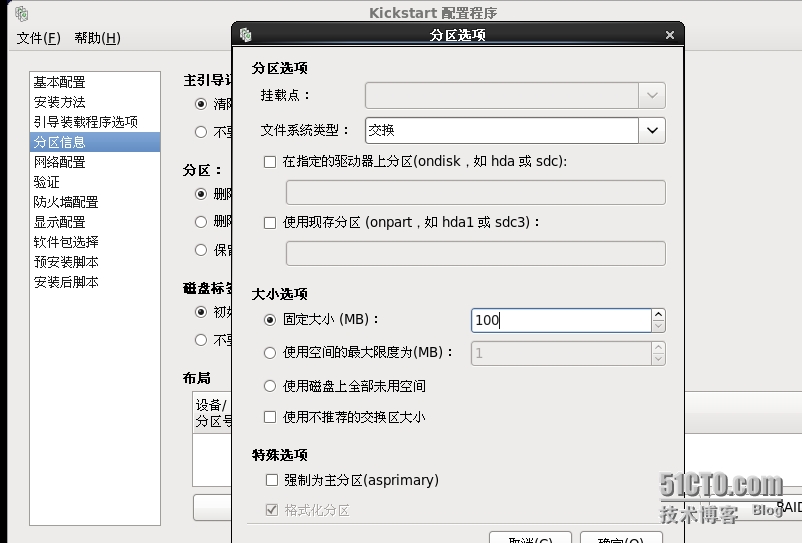Select 显示配置 in the sidebar
Screen dimensions: 802x543
[95, 222]
